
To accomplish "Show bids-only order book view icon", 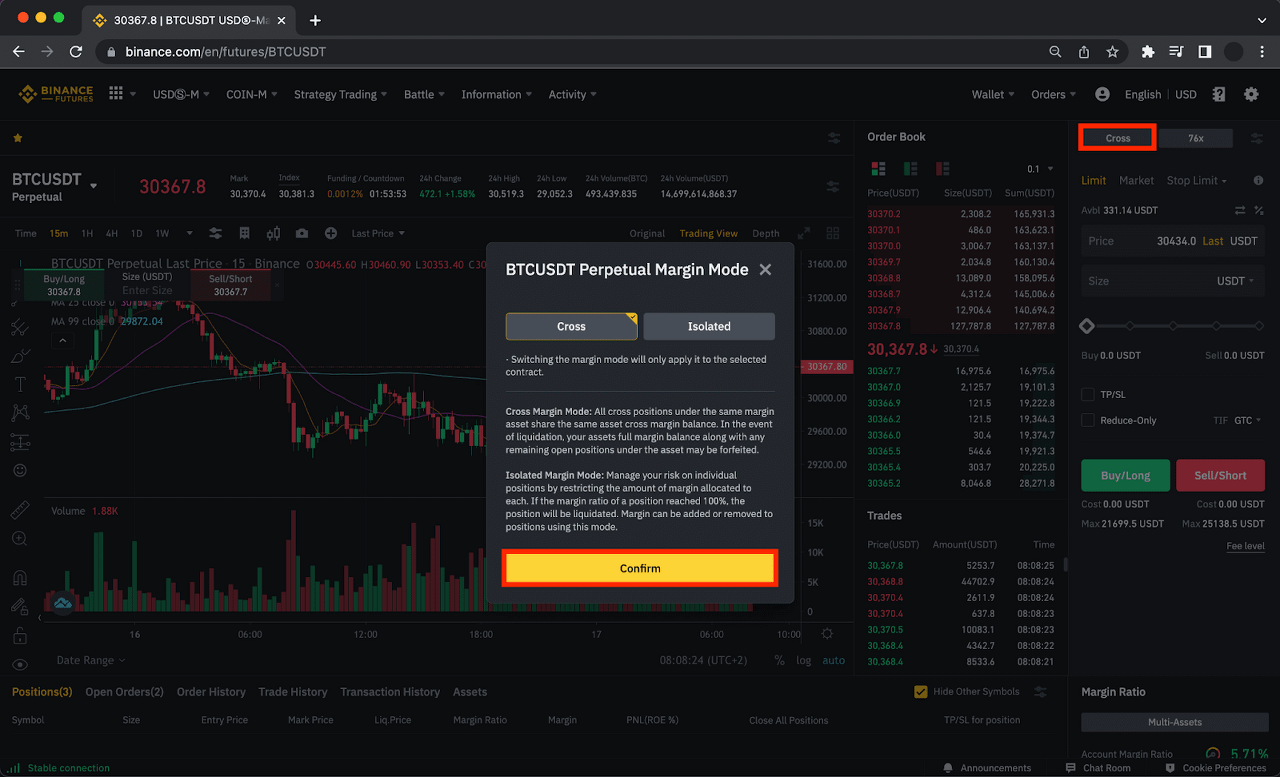I will tap(910, 168).
